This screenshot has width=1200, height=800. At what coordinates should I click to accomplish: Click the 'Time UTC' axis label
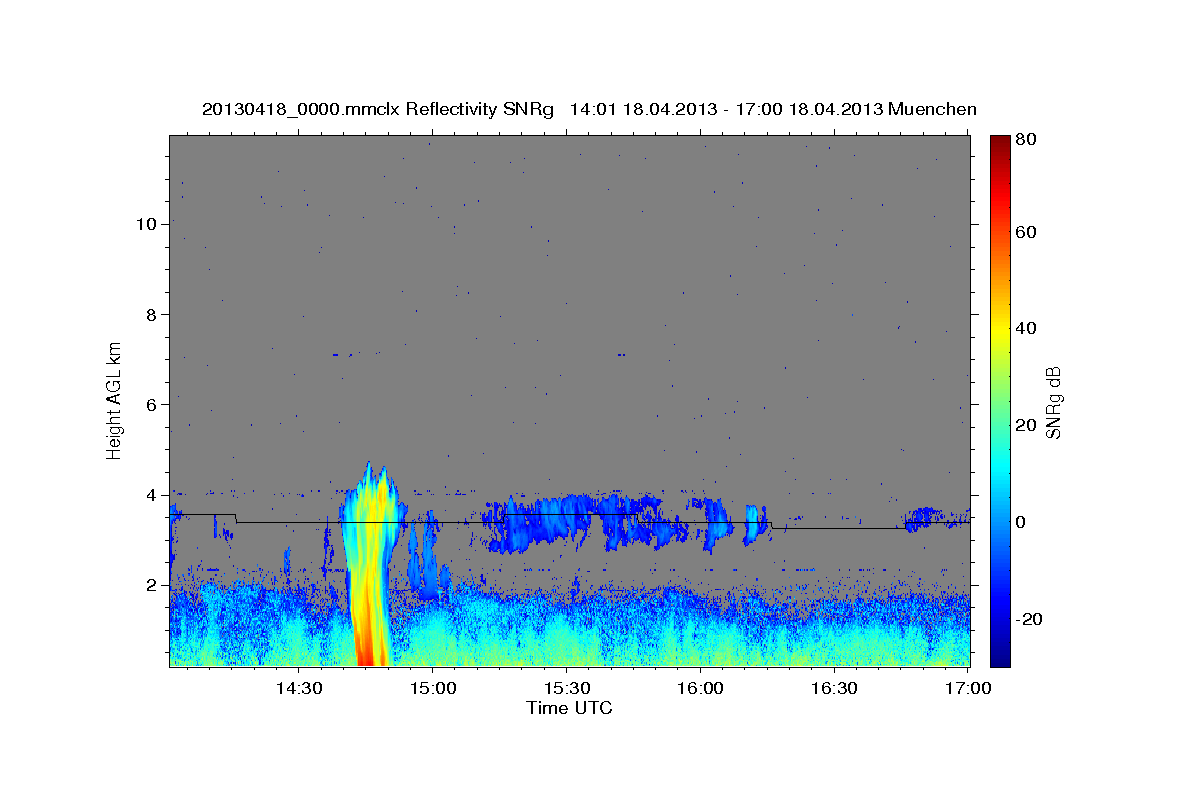569,708
